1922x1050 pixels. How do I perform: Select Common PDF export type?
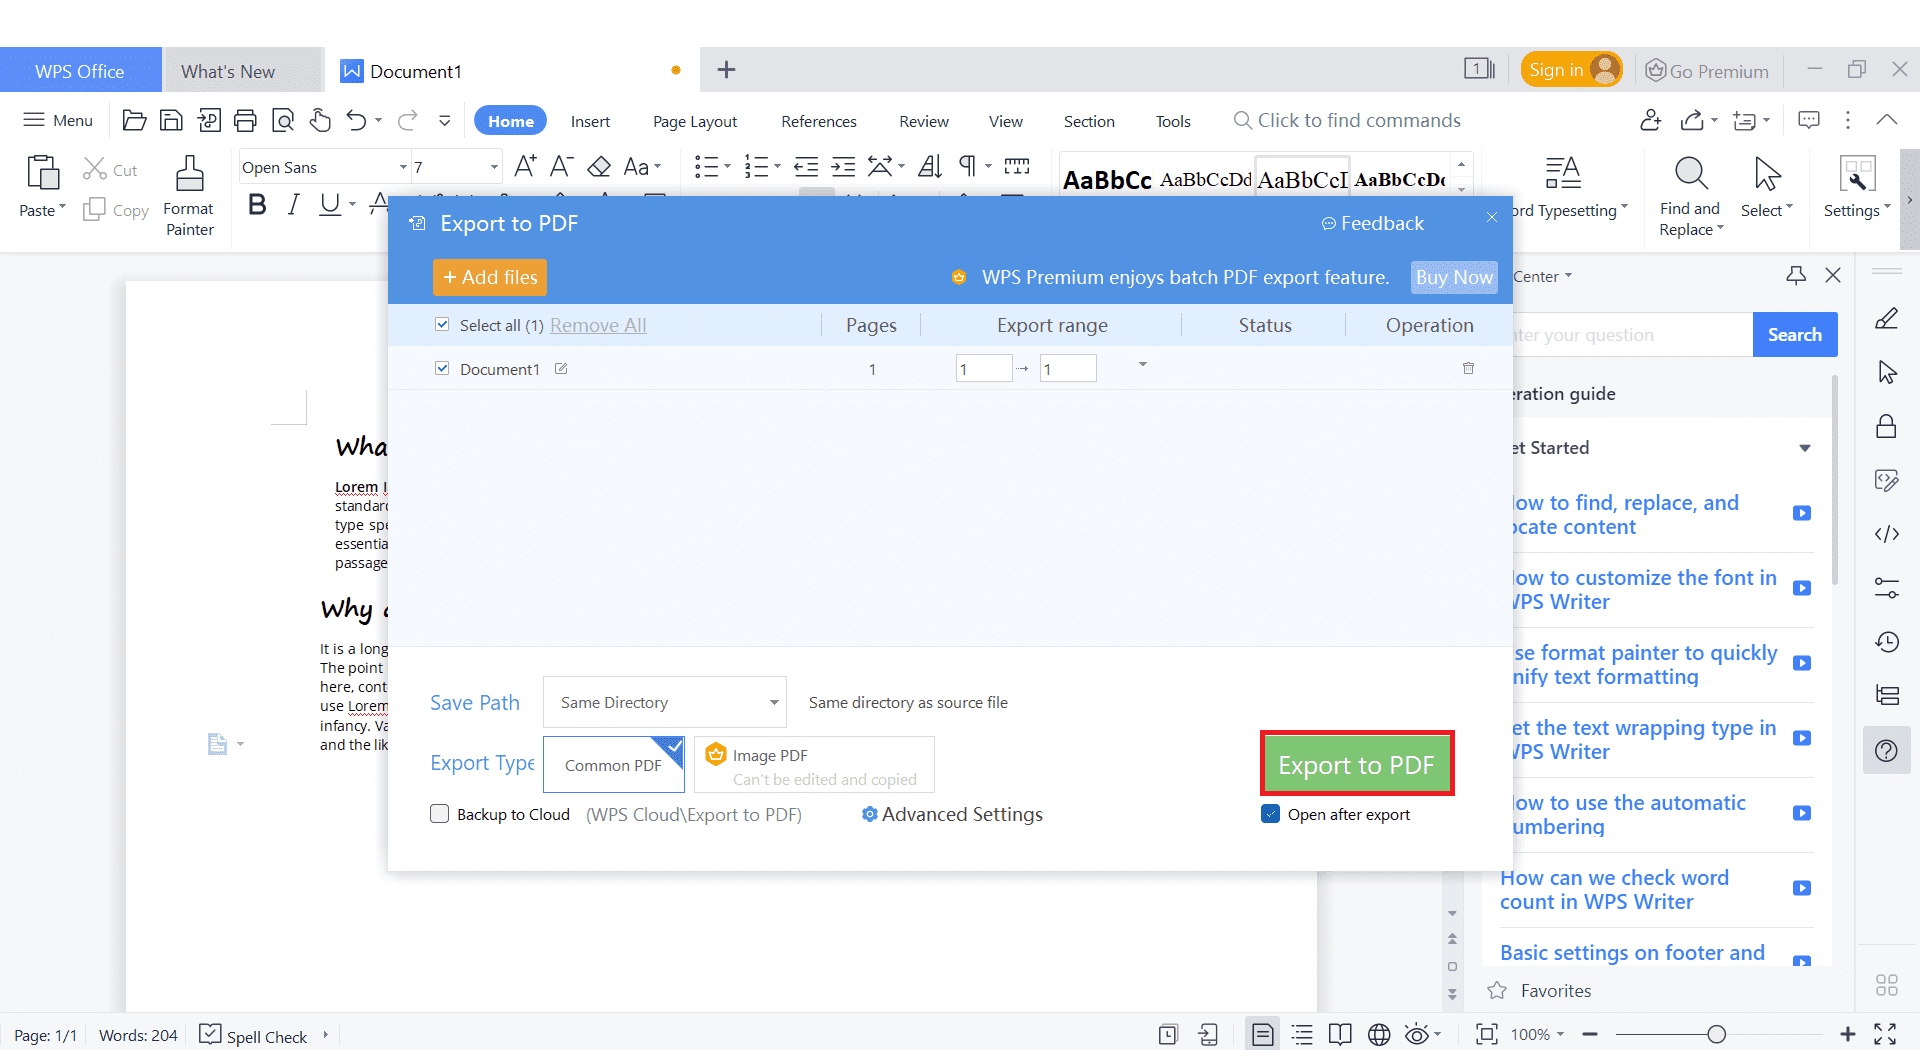(613, 765)
